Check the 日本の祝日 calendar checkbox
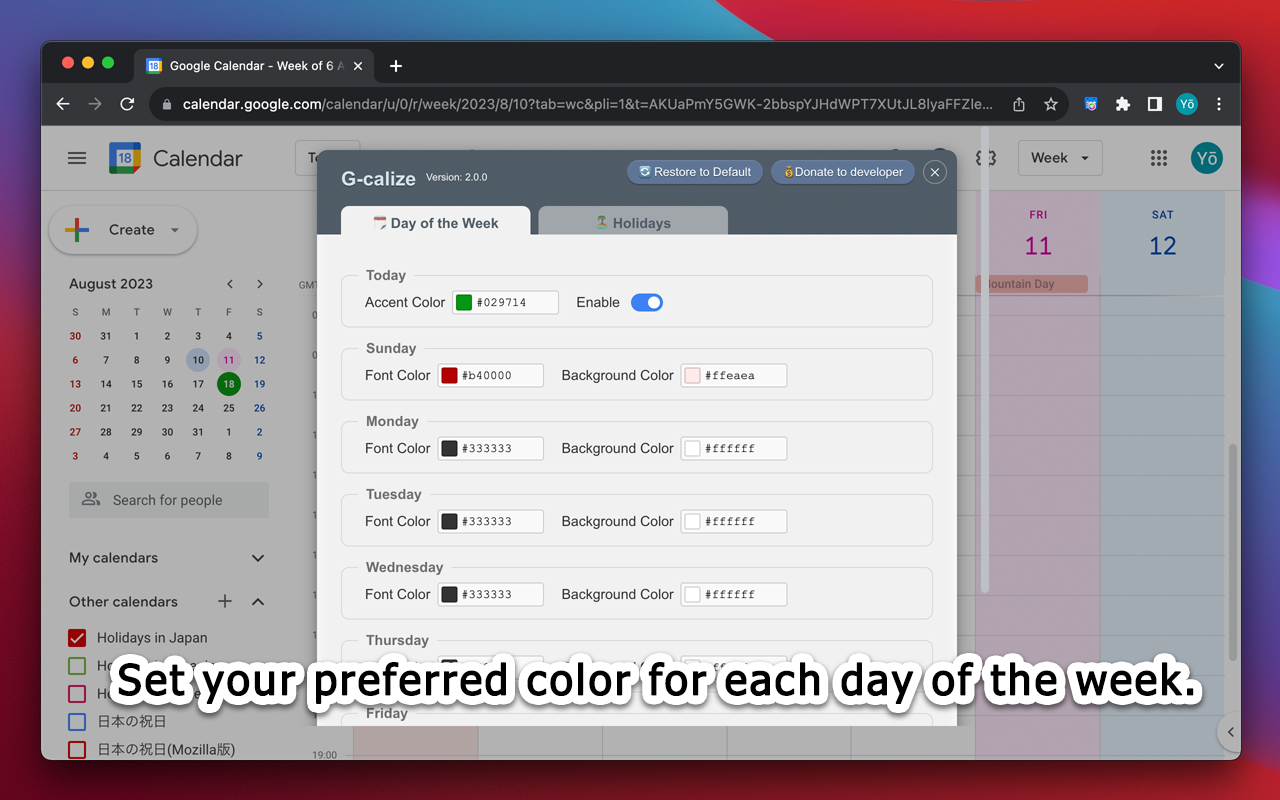This screenshot has height=800, width=1280. (x=77, y=721)
